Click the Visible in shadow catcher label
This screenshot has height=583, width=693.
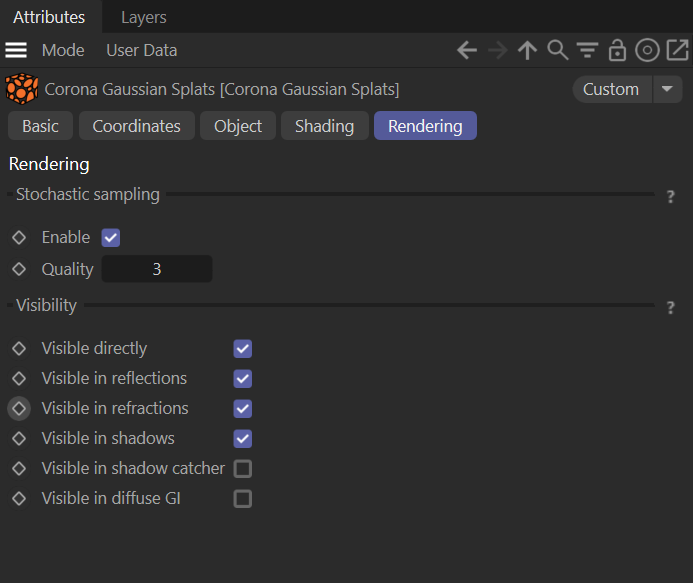pyautogui.click(x=133, y=469)
